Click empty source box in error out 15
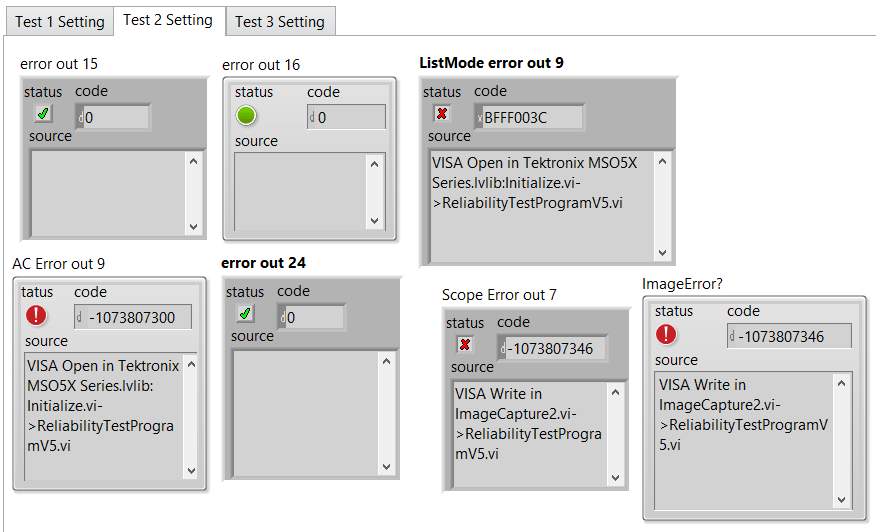The height and width of the screenshot is (532, 876). click(x=108, y=194)
